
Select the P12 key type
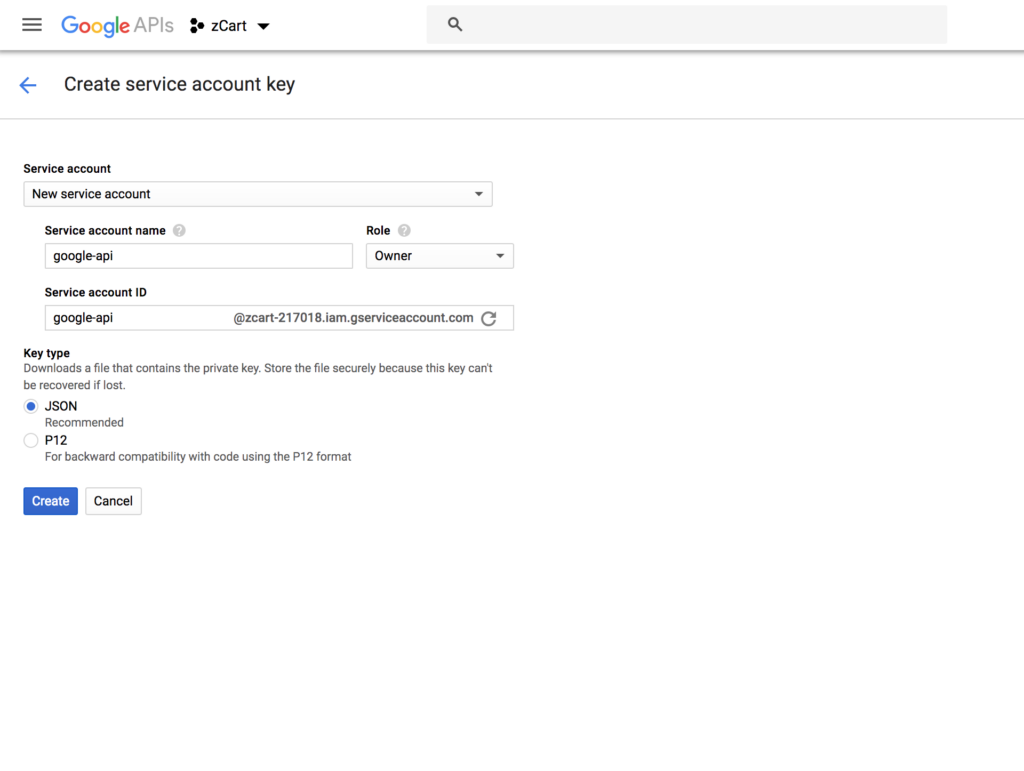coord(31,440)
